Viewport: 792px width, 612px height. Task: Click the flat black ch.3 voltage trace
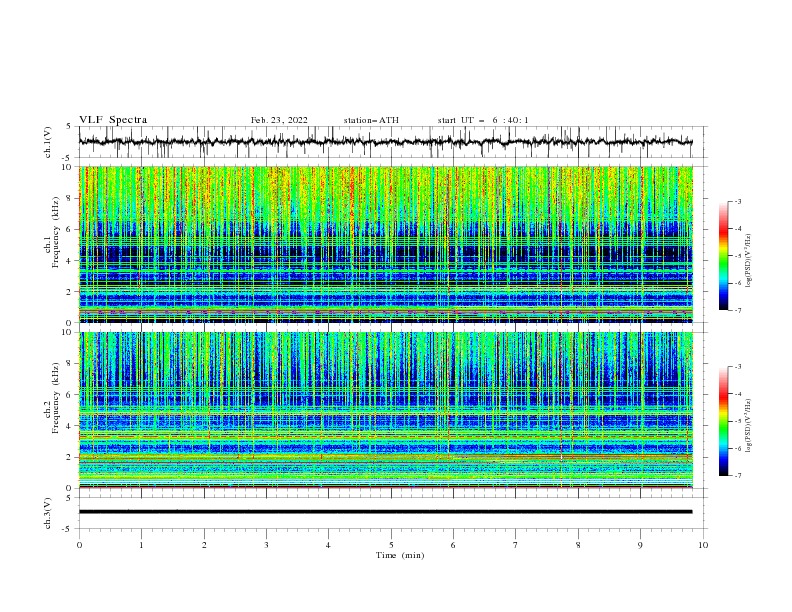point(385,512)
